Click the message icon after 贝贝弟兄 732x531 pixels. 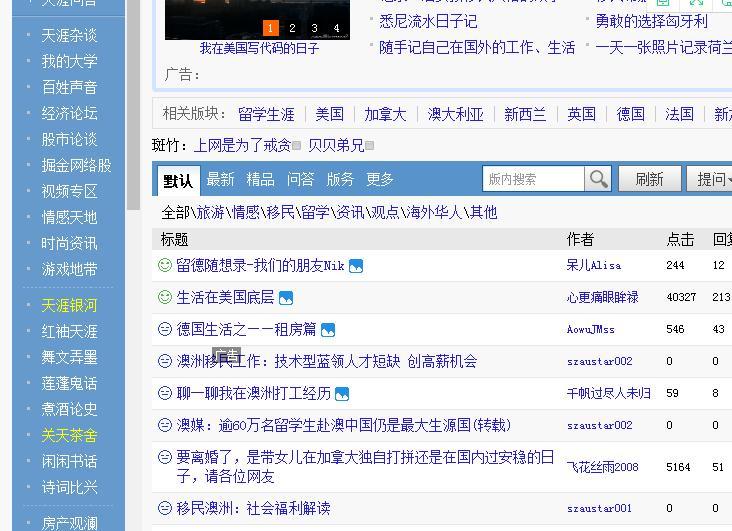[x=370, y=146]
